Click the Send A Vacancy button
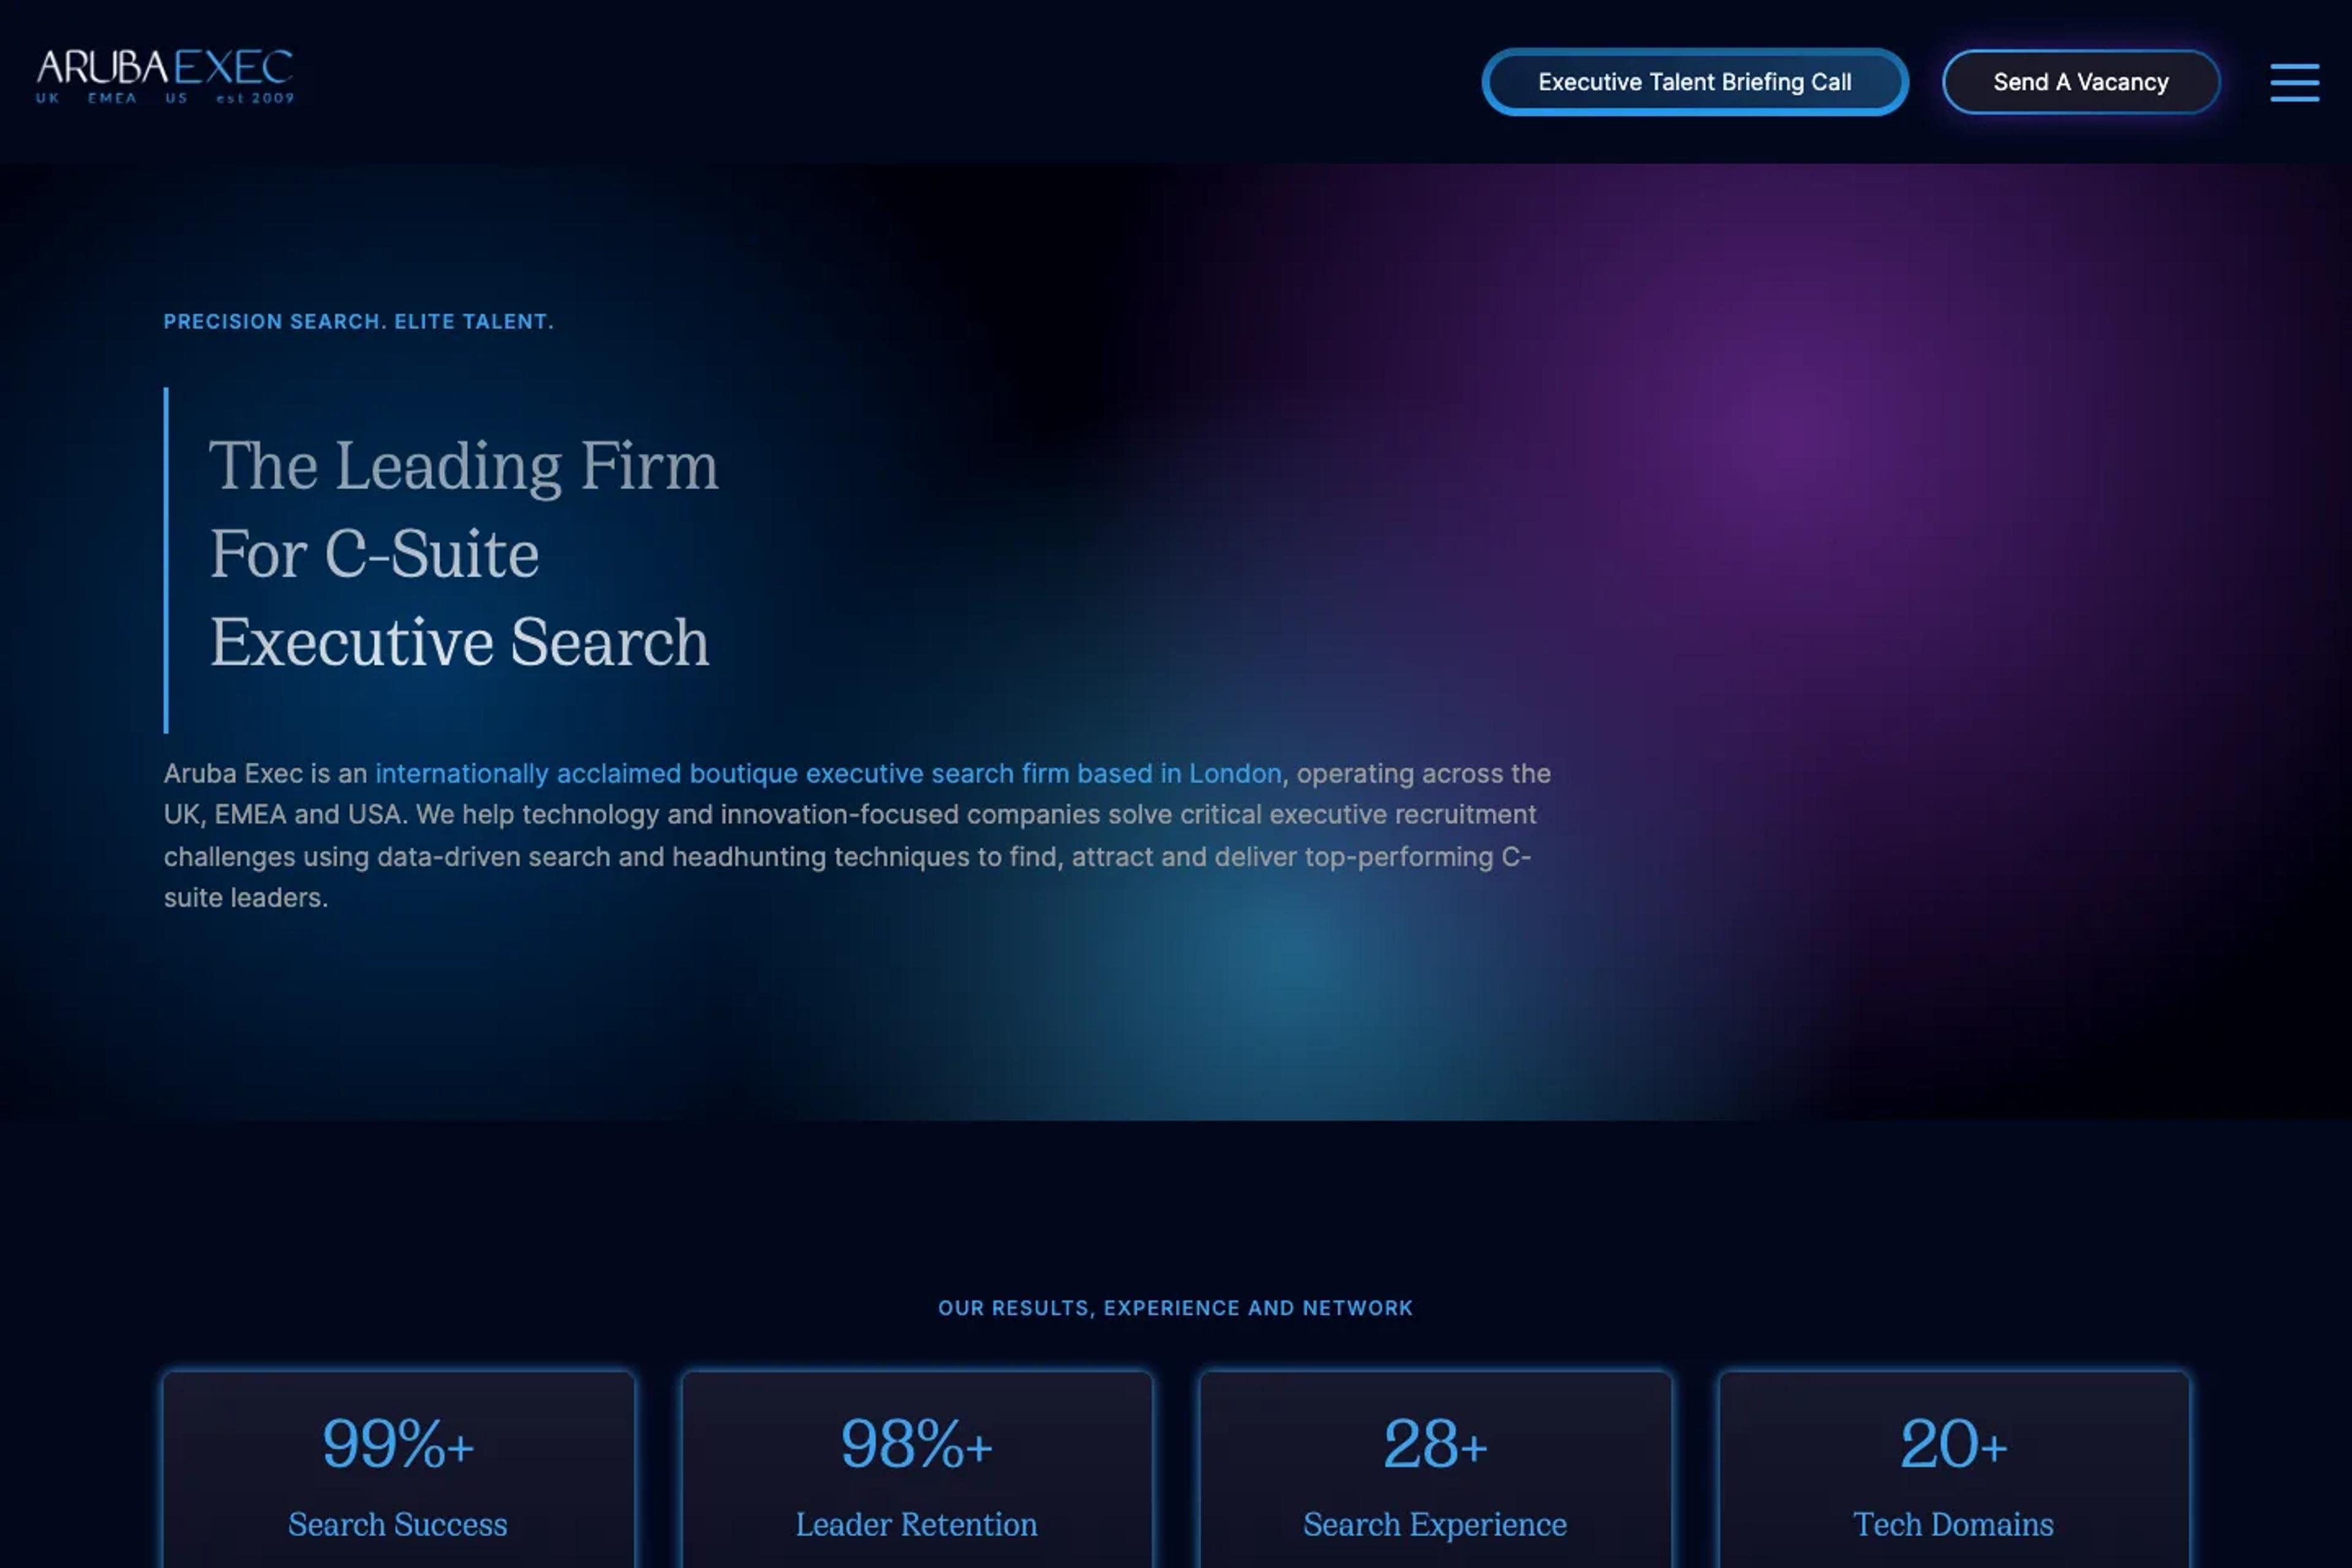 tap(2080, 82)
